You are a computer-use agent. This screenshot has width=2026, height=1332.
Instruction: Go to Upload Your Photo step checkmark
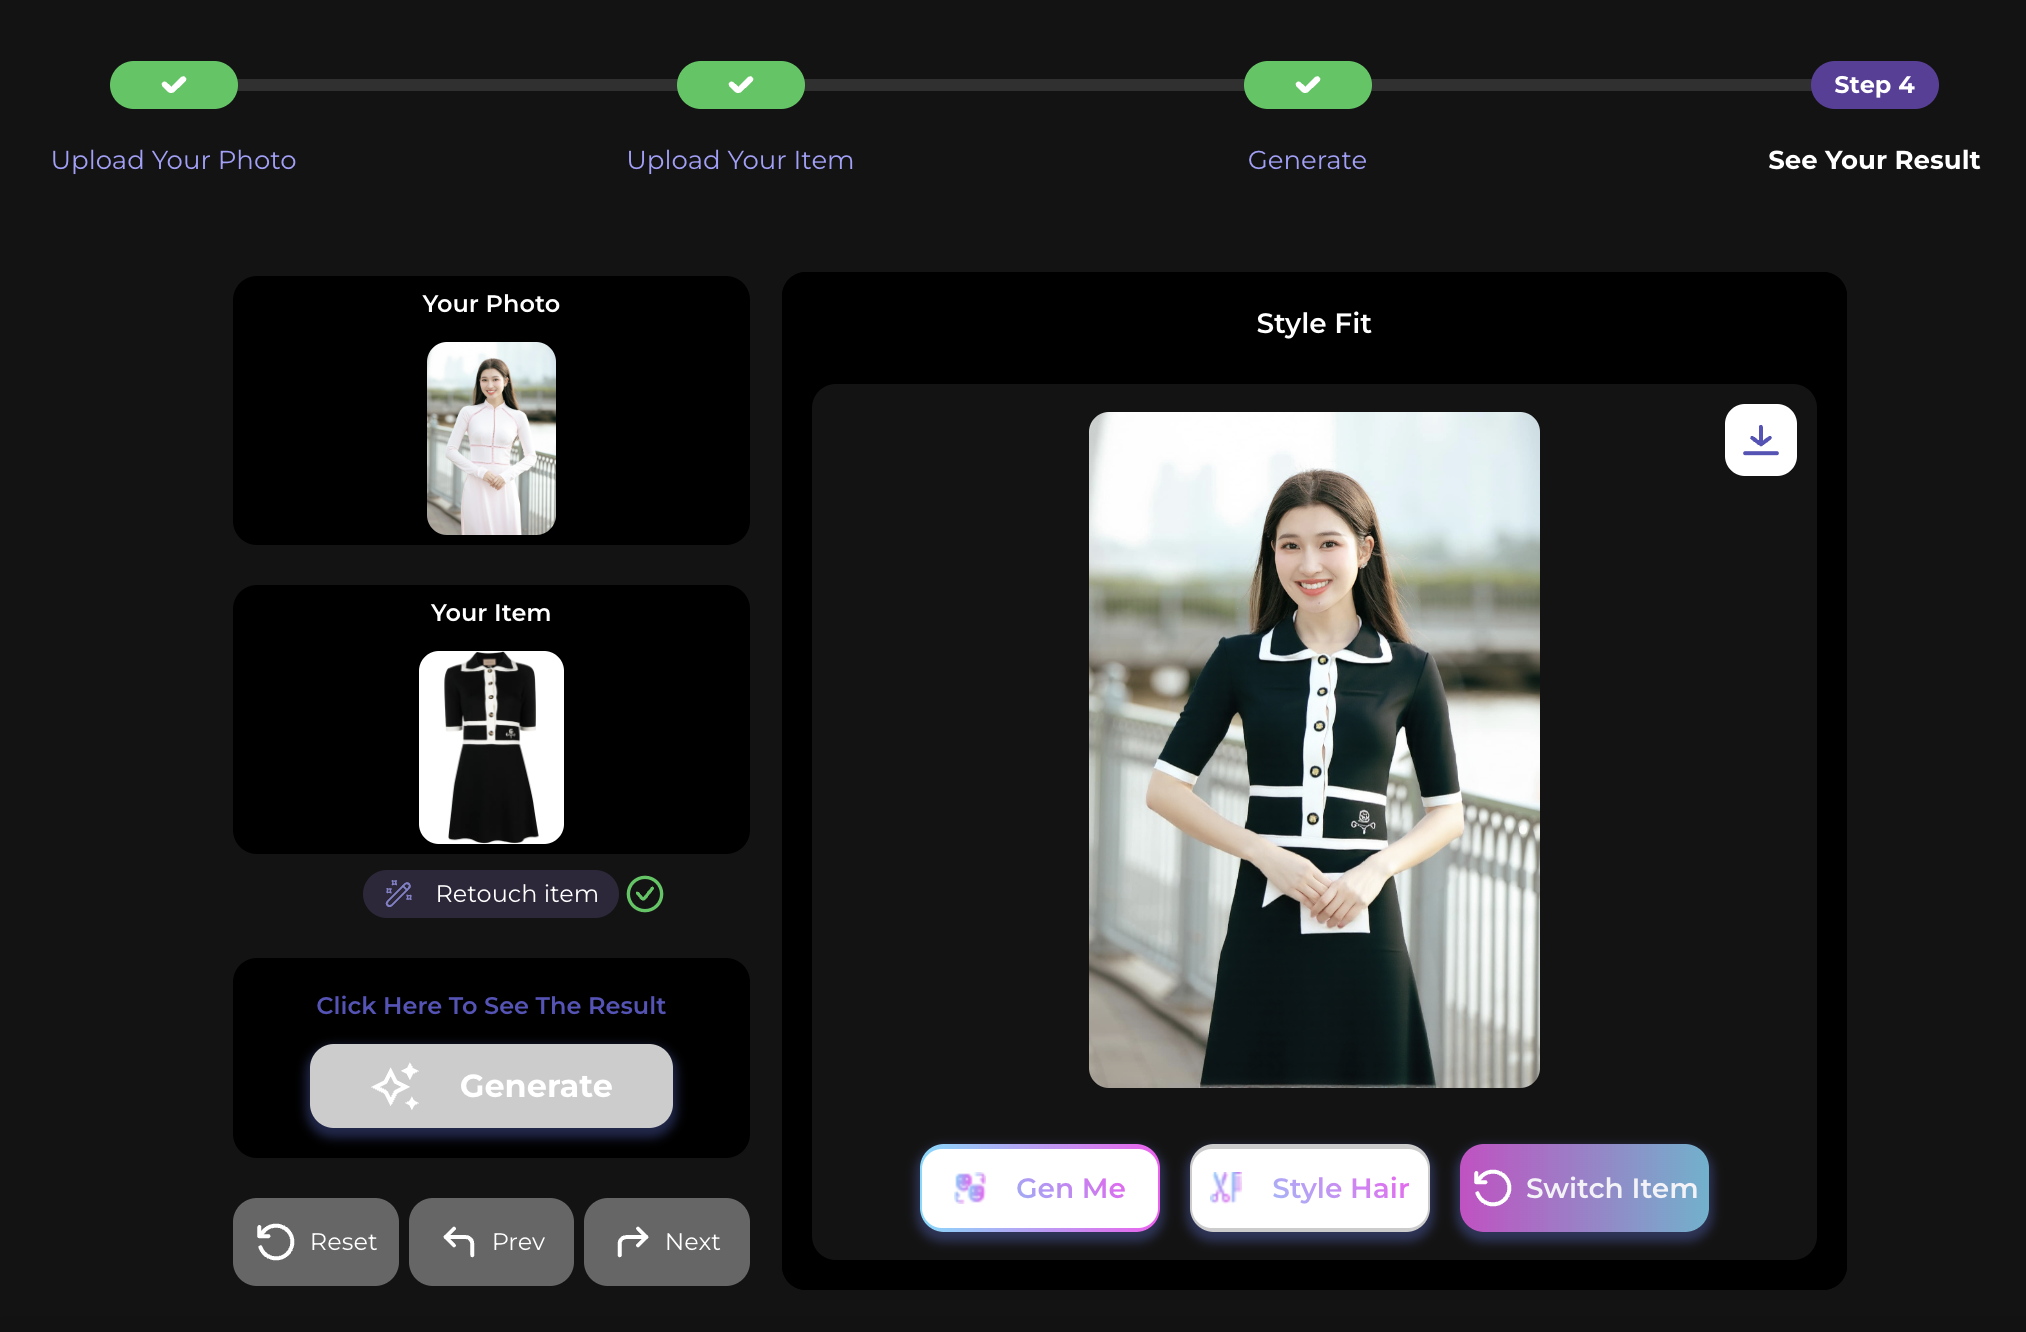point(174,85)
